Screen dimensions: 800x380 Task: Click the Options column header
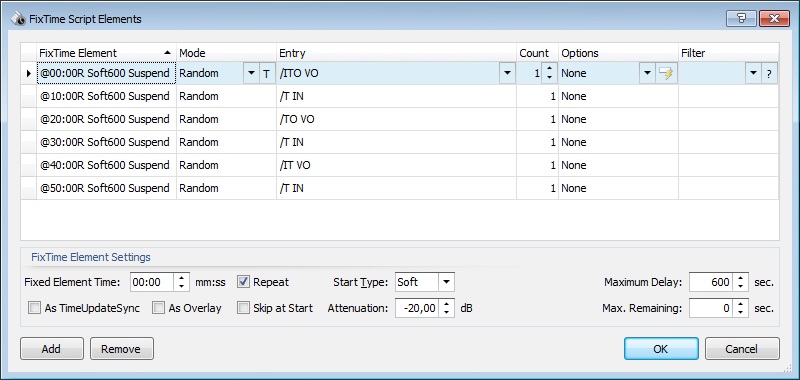coord(618,53)
